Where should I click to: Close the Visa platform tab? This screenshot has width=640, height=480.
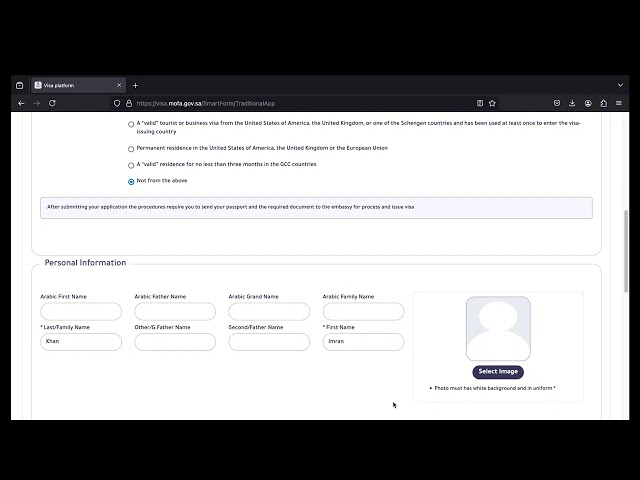click(x=119, y=85)
